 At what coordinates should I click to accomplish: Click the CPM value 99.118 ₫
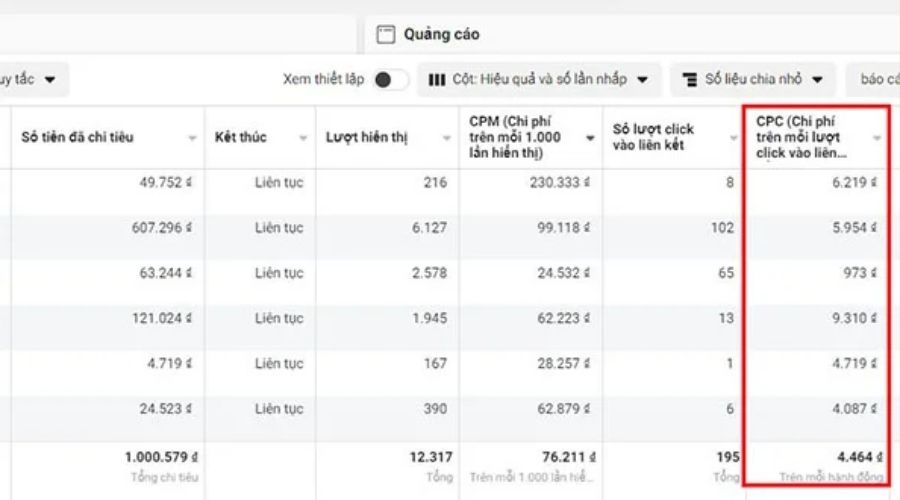[564, 228]
